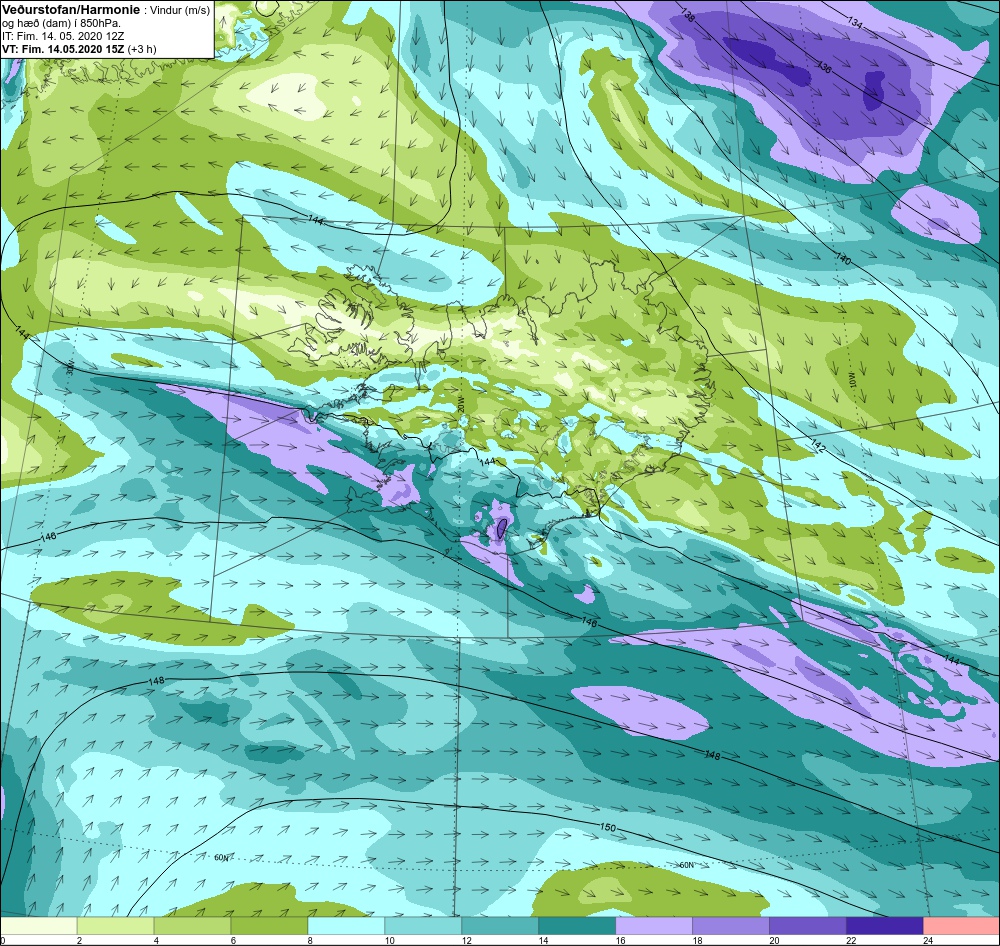Click the '134' height contour label

pyautogui.click(x=855, y=22)
